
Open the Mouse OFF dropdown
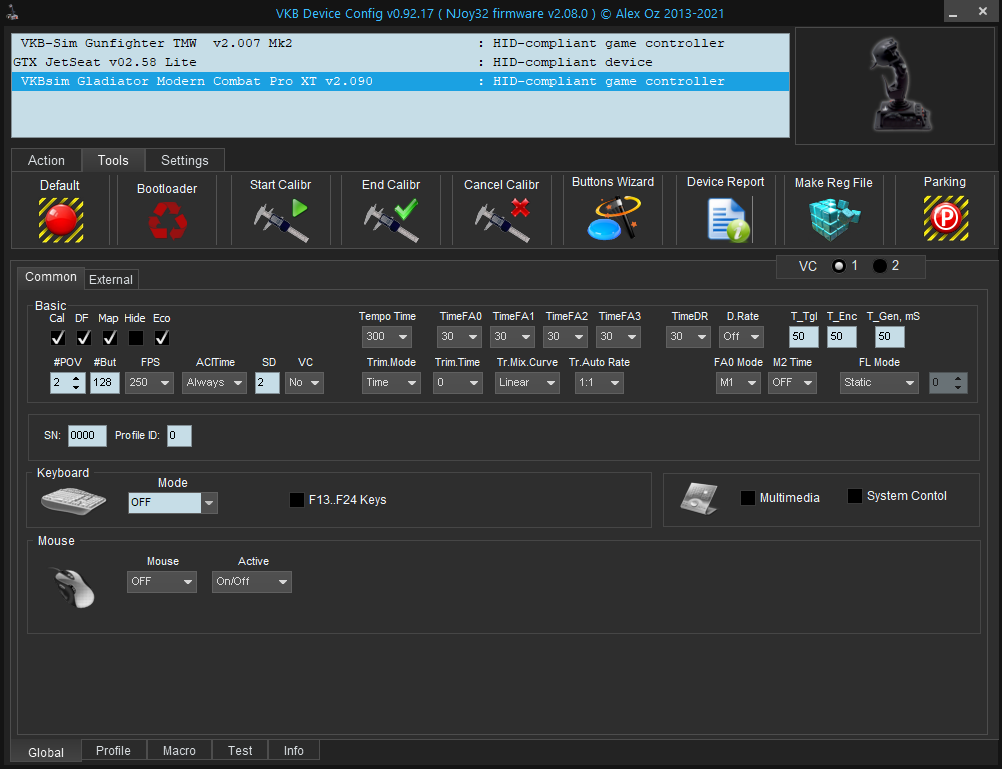(x=162, y=582)
